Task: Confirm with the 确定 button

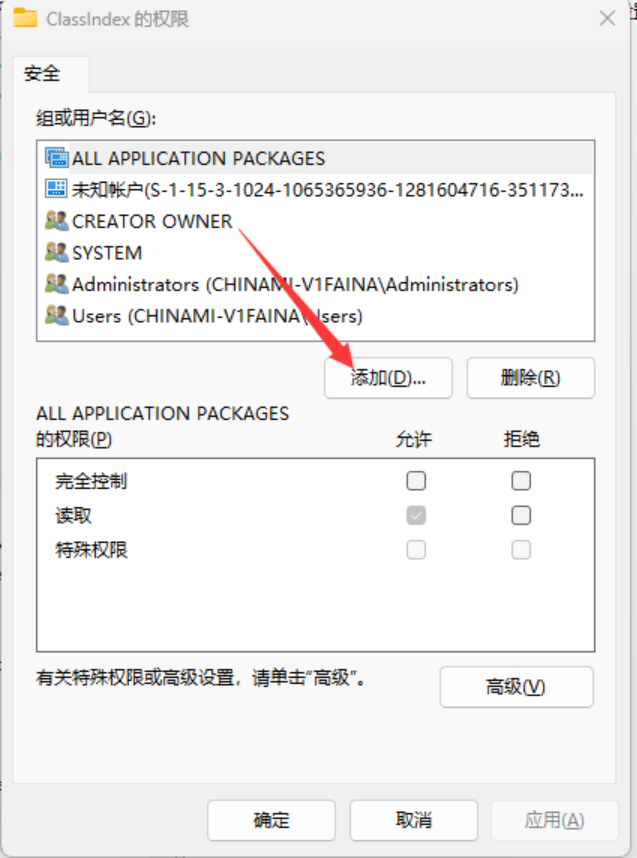Action: tap(271, 820)
